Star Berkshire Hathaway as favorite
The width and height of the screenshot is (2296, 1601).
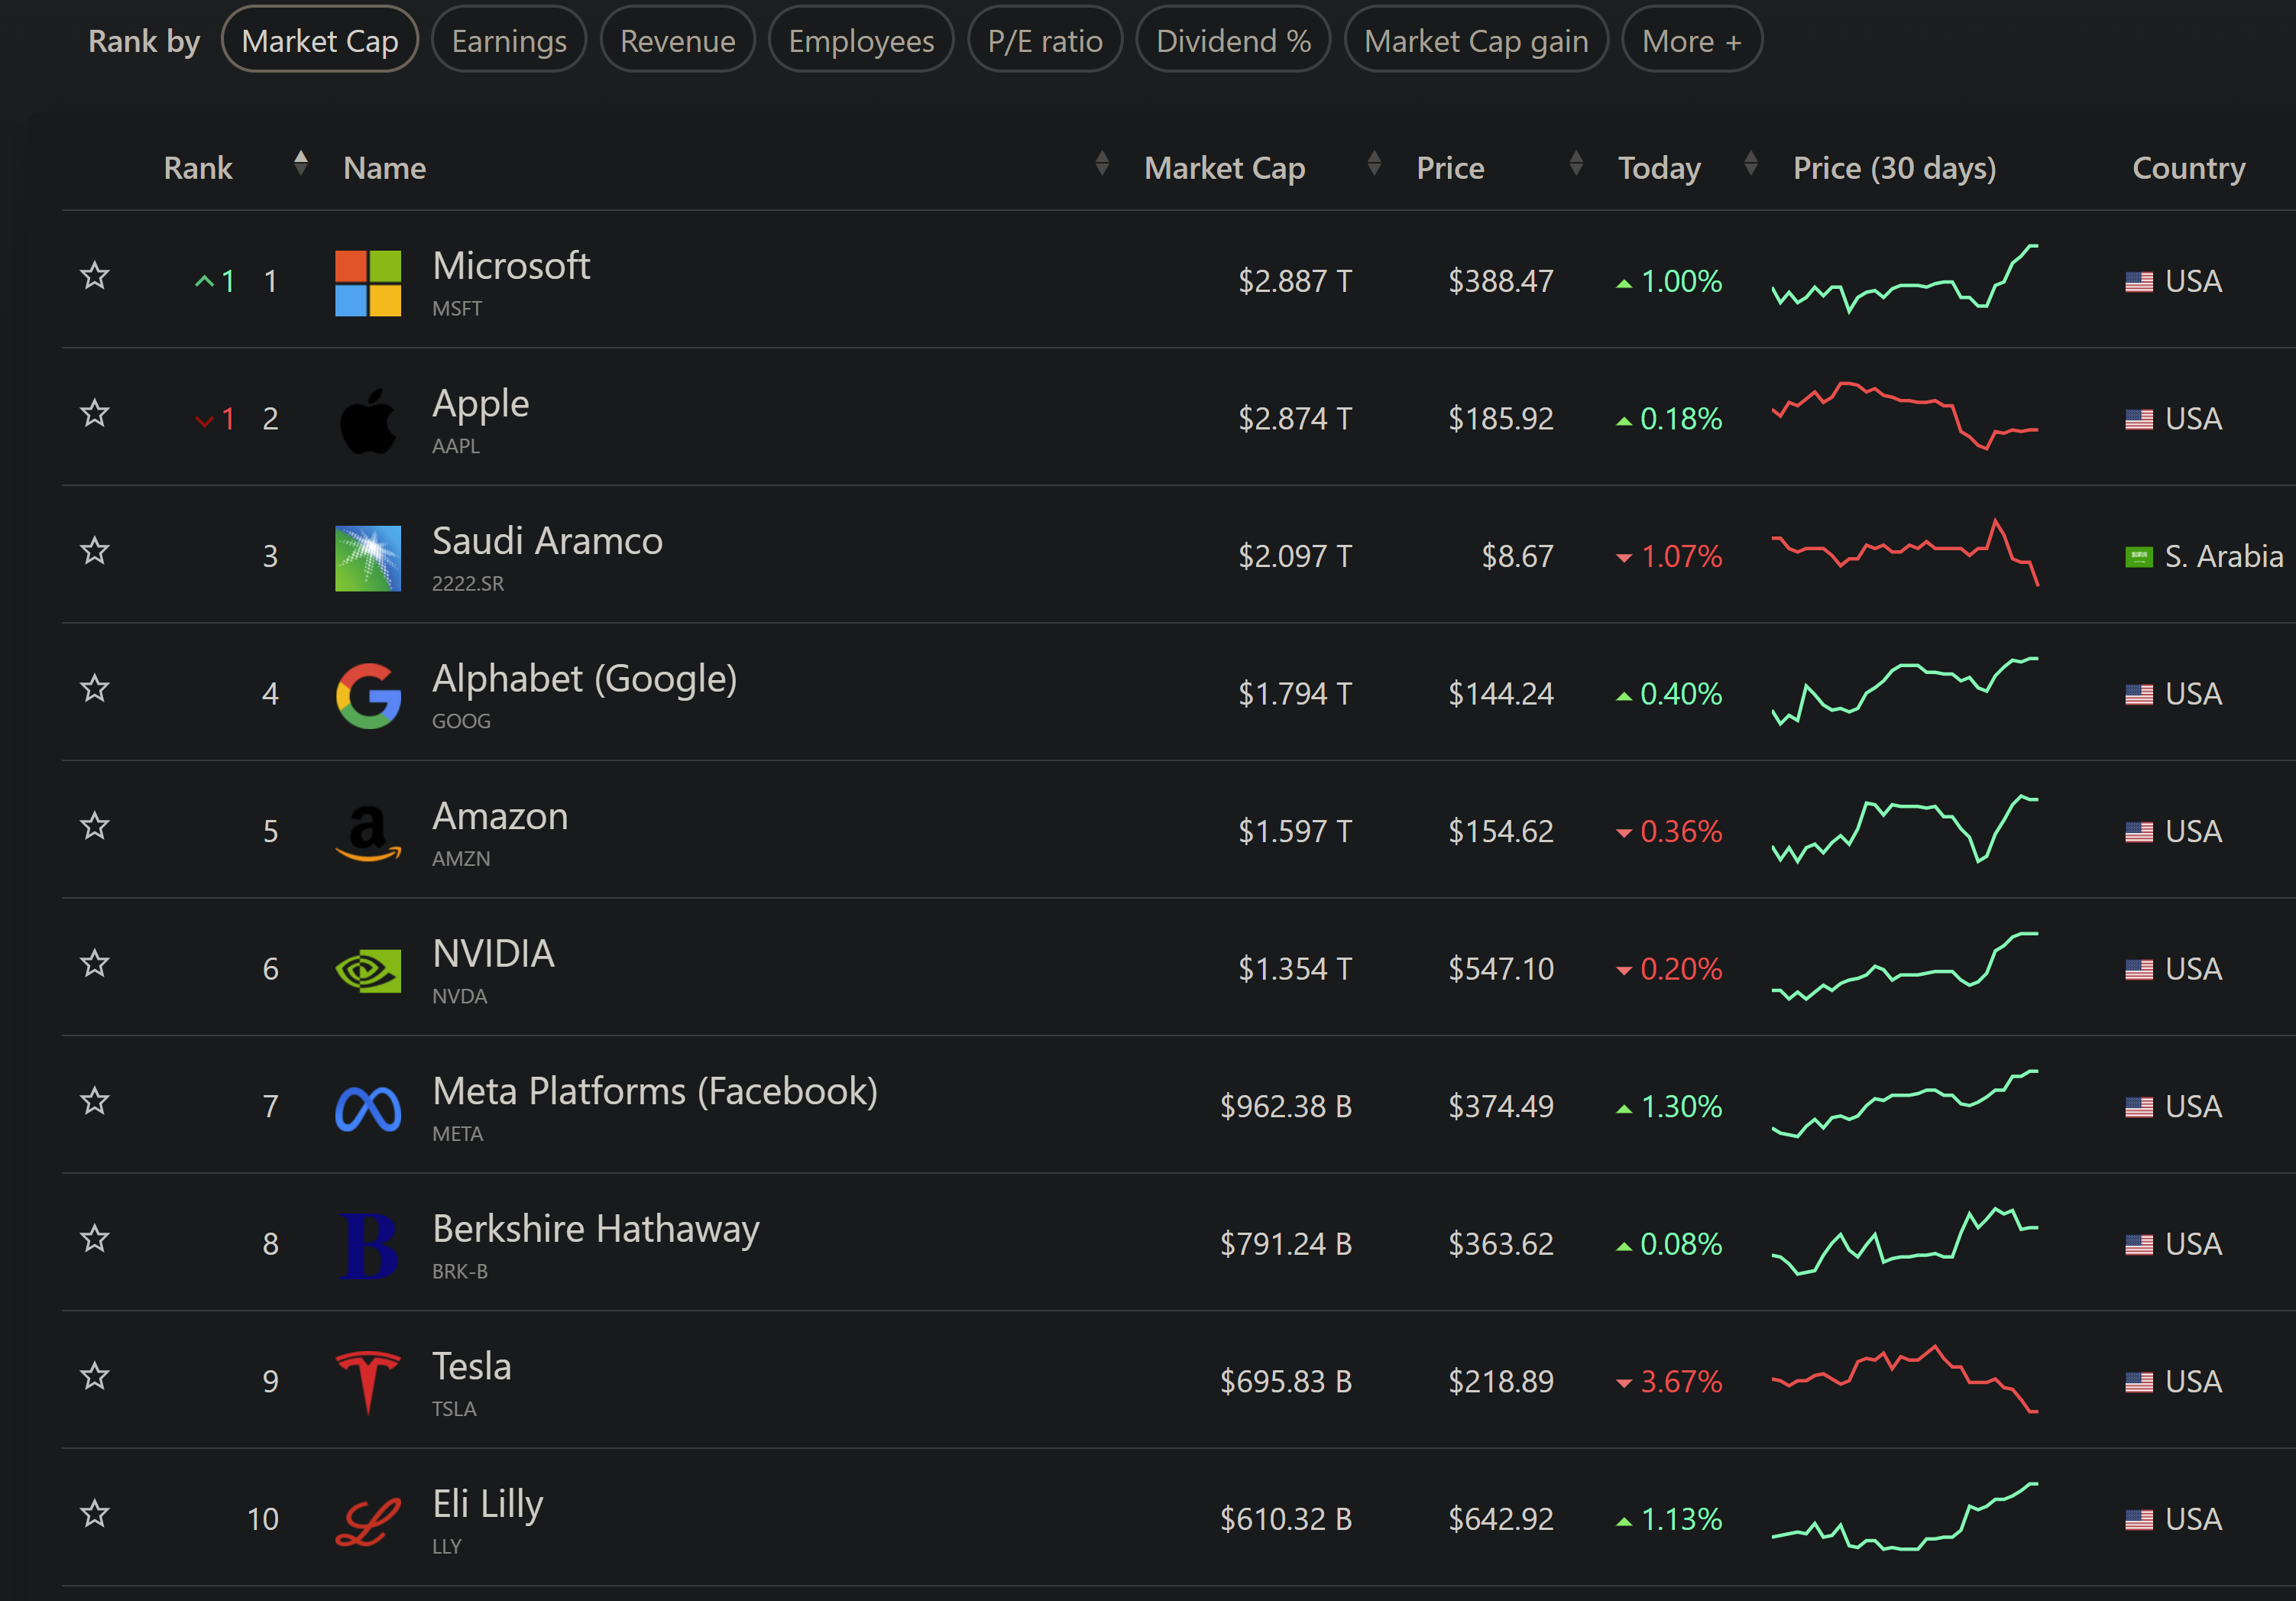pyautogui.click(x=95, y=1238)
